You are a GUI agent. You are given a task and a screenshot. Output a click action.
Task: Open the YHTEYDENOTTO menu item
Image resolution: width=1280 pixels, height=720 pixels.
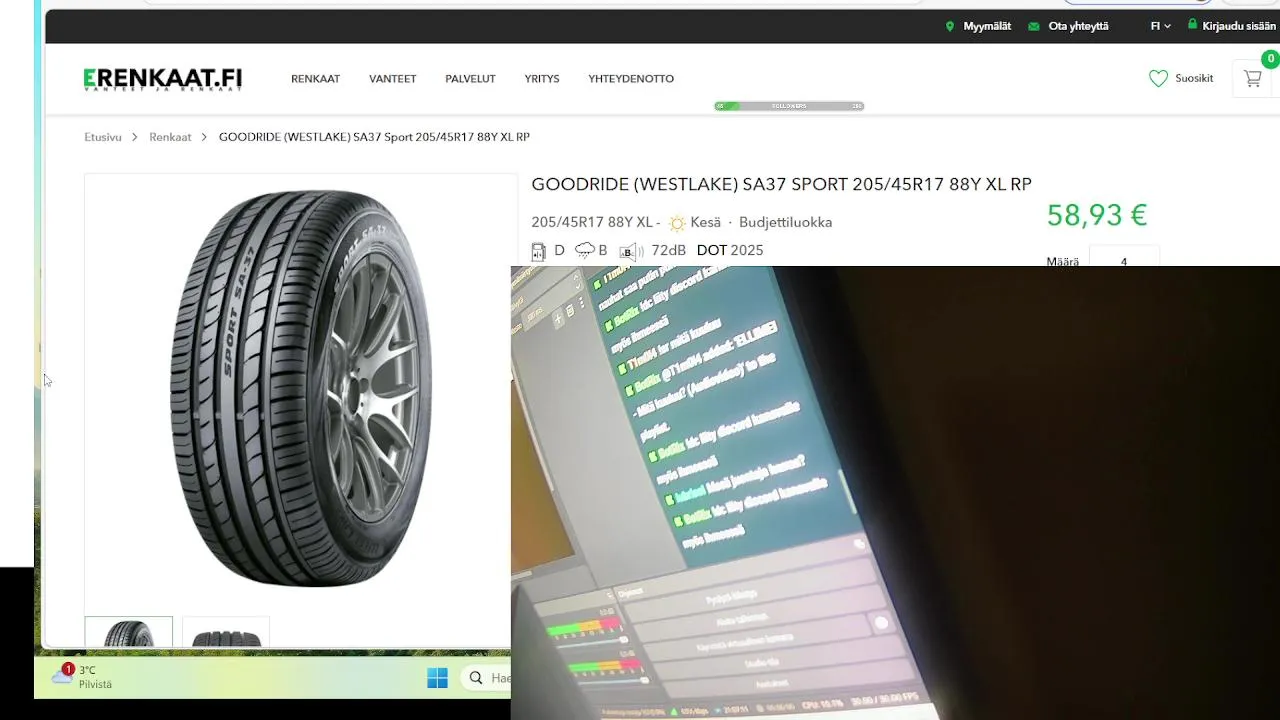(631, 79)
